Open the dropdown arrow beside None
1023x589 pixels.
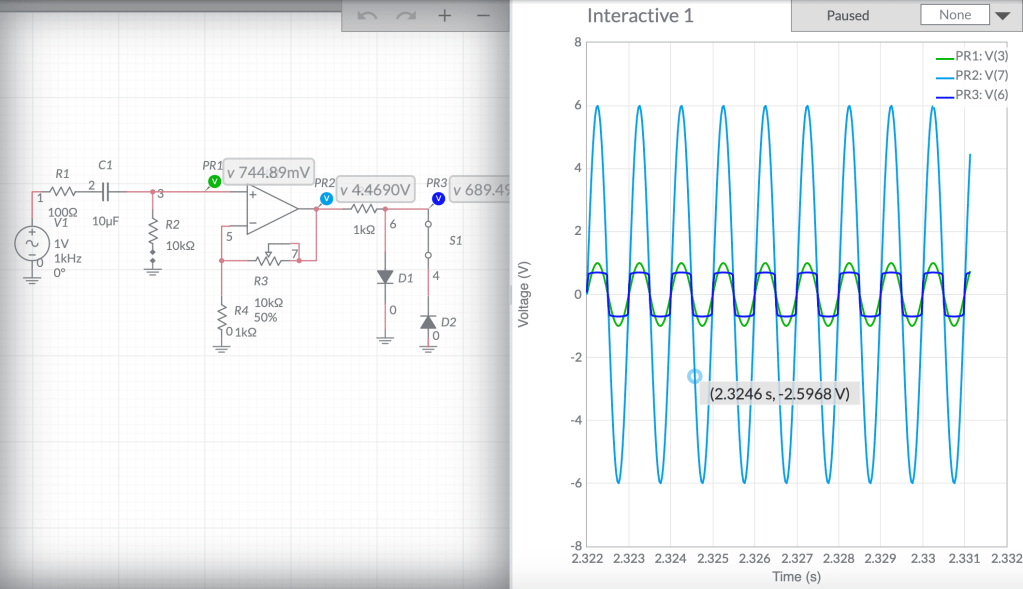click(1002, 15)
